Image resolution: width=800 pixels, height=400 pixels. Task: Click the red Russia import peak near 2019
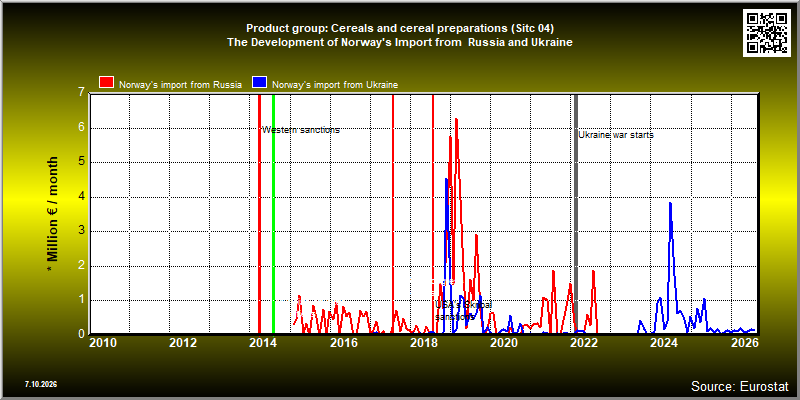pyautogui.click(x=456, y=119)
